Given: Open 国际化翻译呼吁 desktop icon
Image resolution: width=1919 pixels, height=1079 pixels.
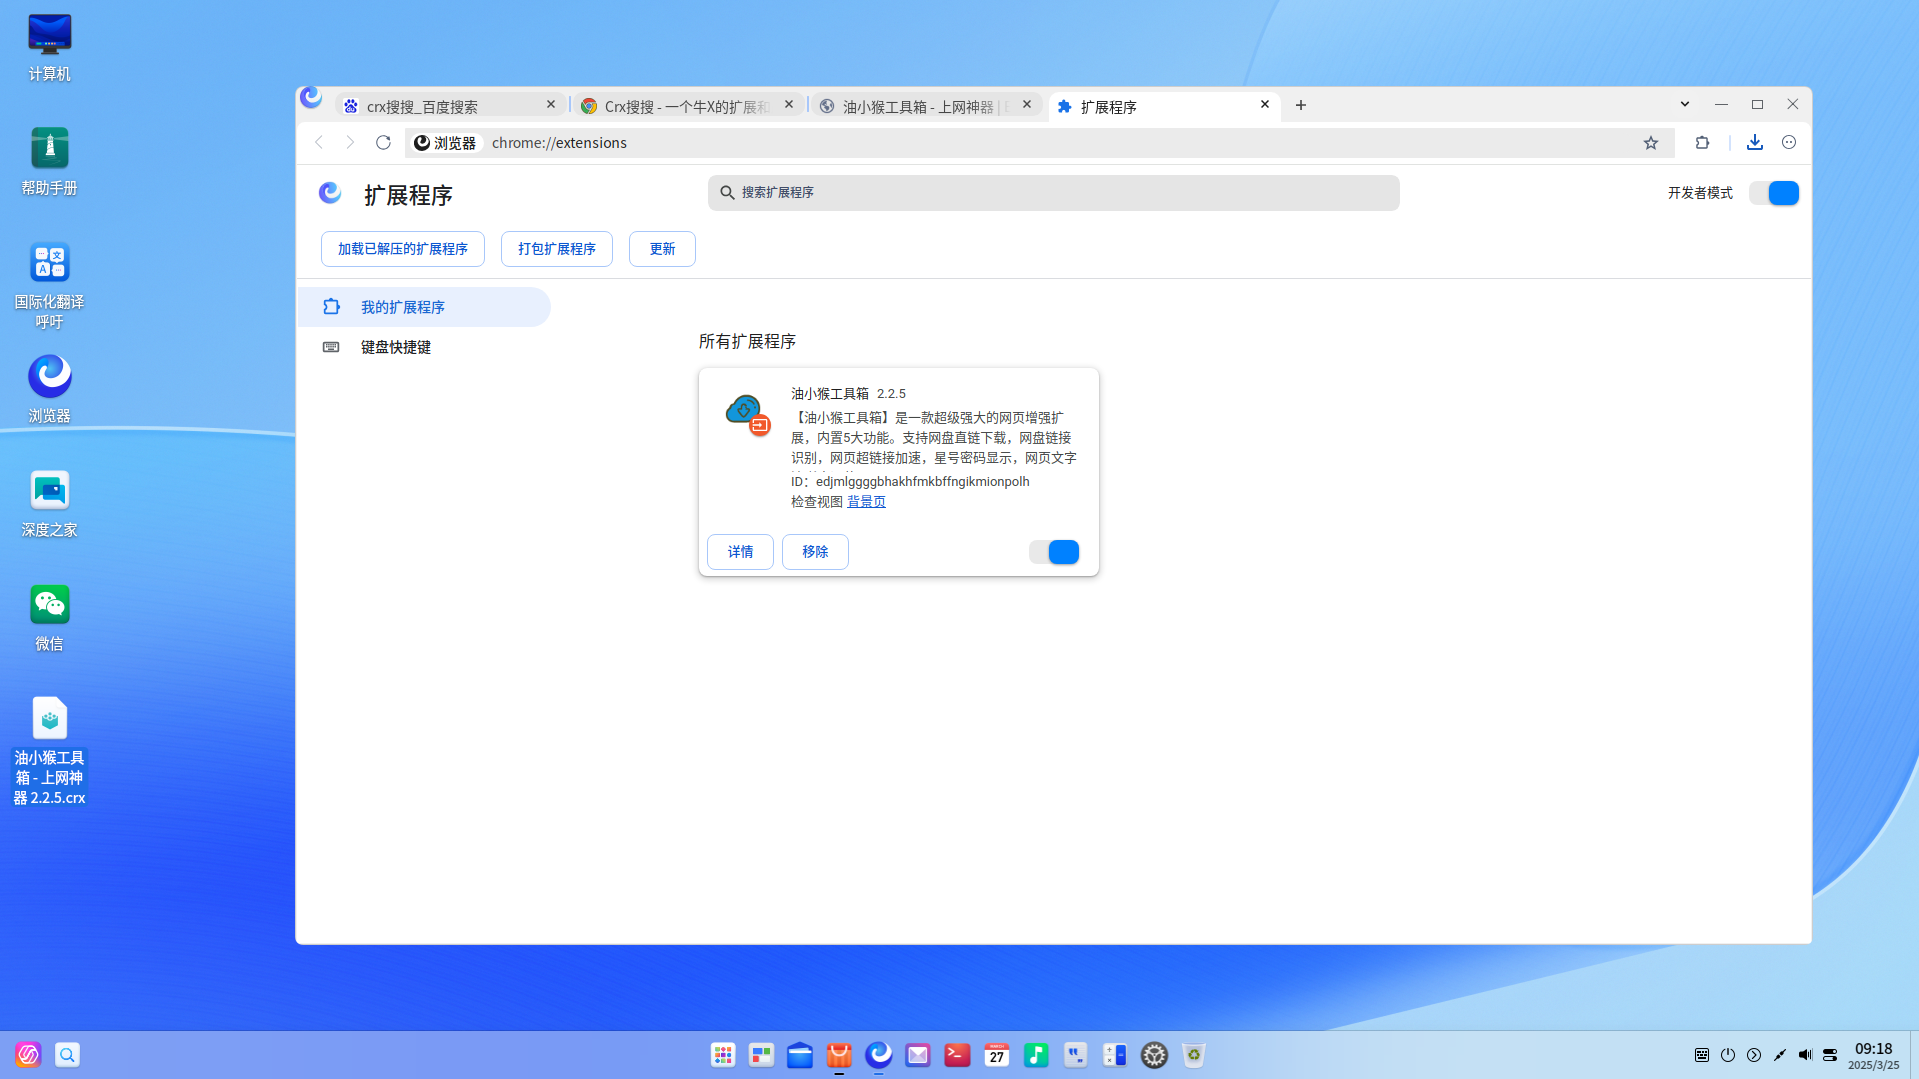Looking at the screenshot, I should coord(49,286).
